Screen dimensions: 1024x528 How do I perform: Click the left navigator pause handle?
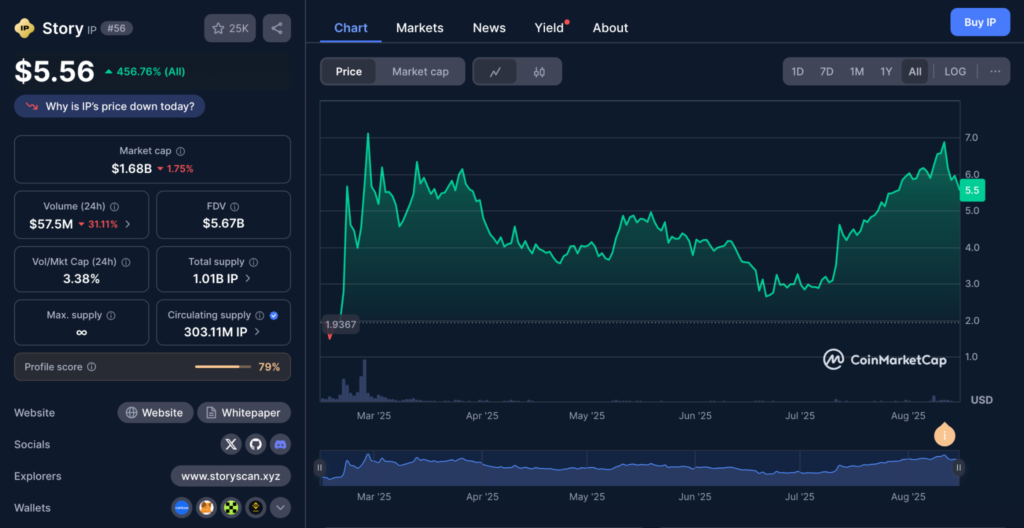coord(319,467)
